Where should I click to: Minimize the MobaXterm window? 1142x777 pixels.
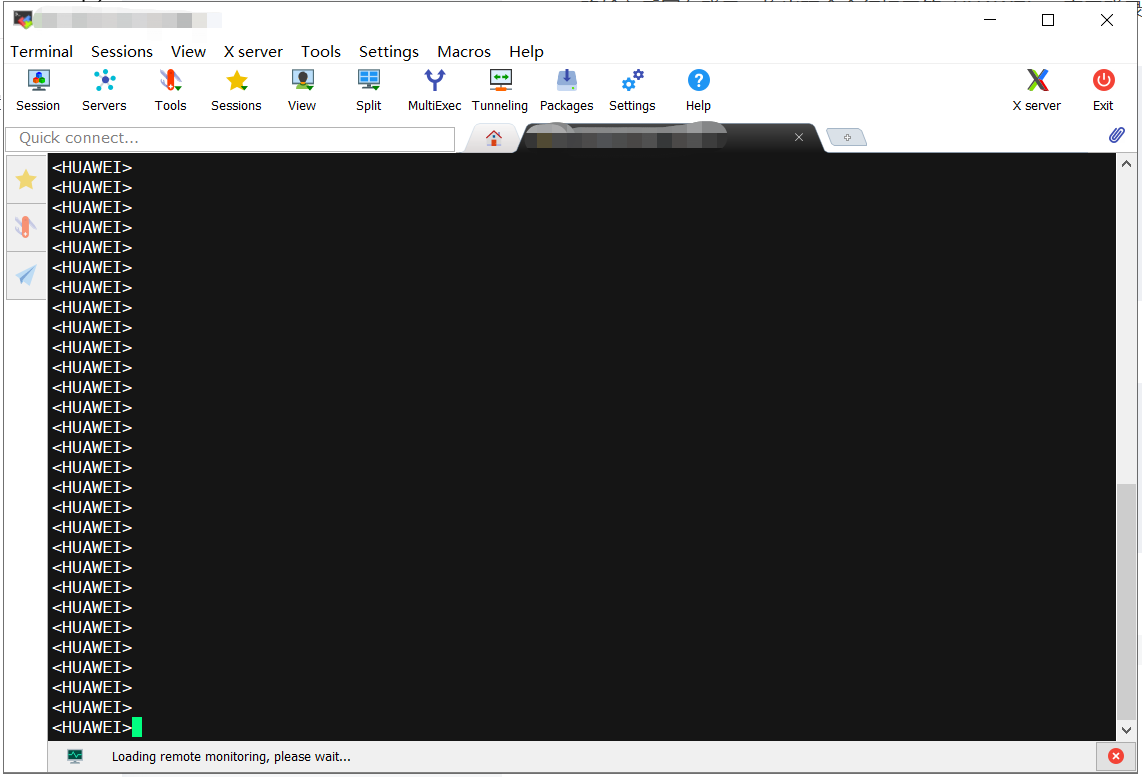click(990, 20)
